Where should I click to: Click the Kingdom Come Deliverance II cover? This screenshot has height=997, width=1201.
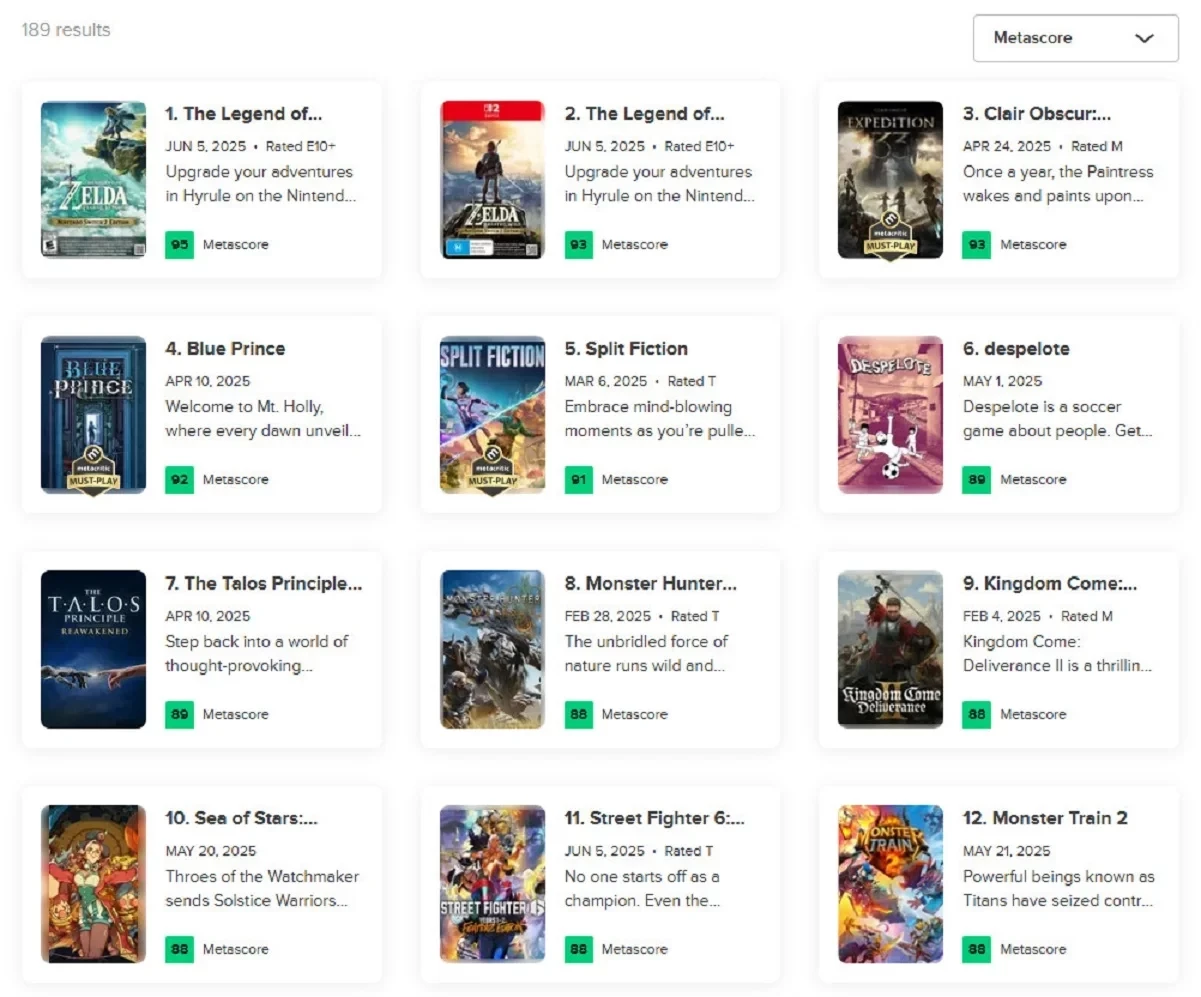(x=890, y=650)
